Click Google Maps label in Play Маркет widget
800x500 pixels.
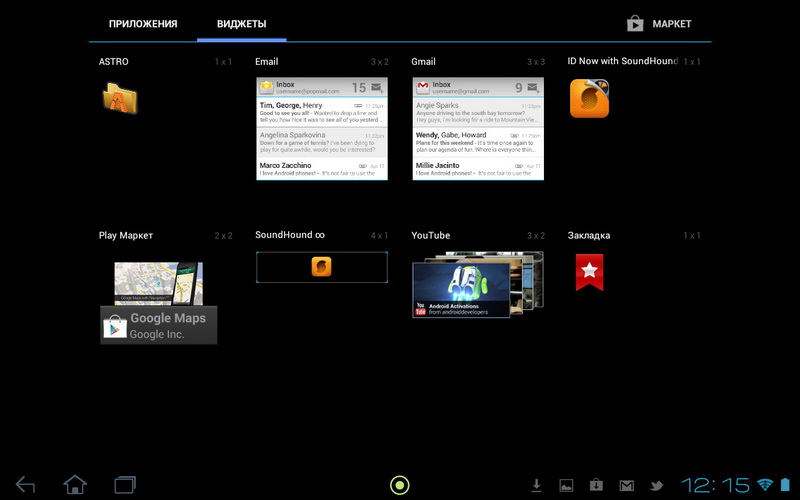pyautogui.click(x=168, y=318)
